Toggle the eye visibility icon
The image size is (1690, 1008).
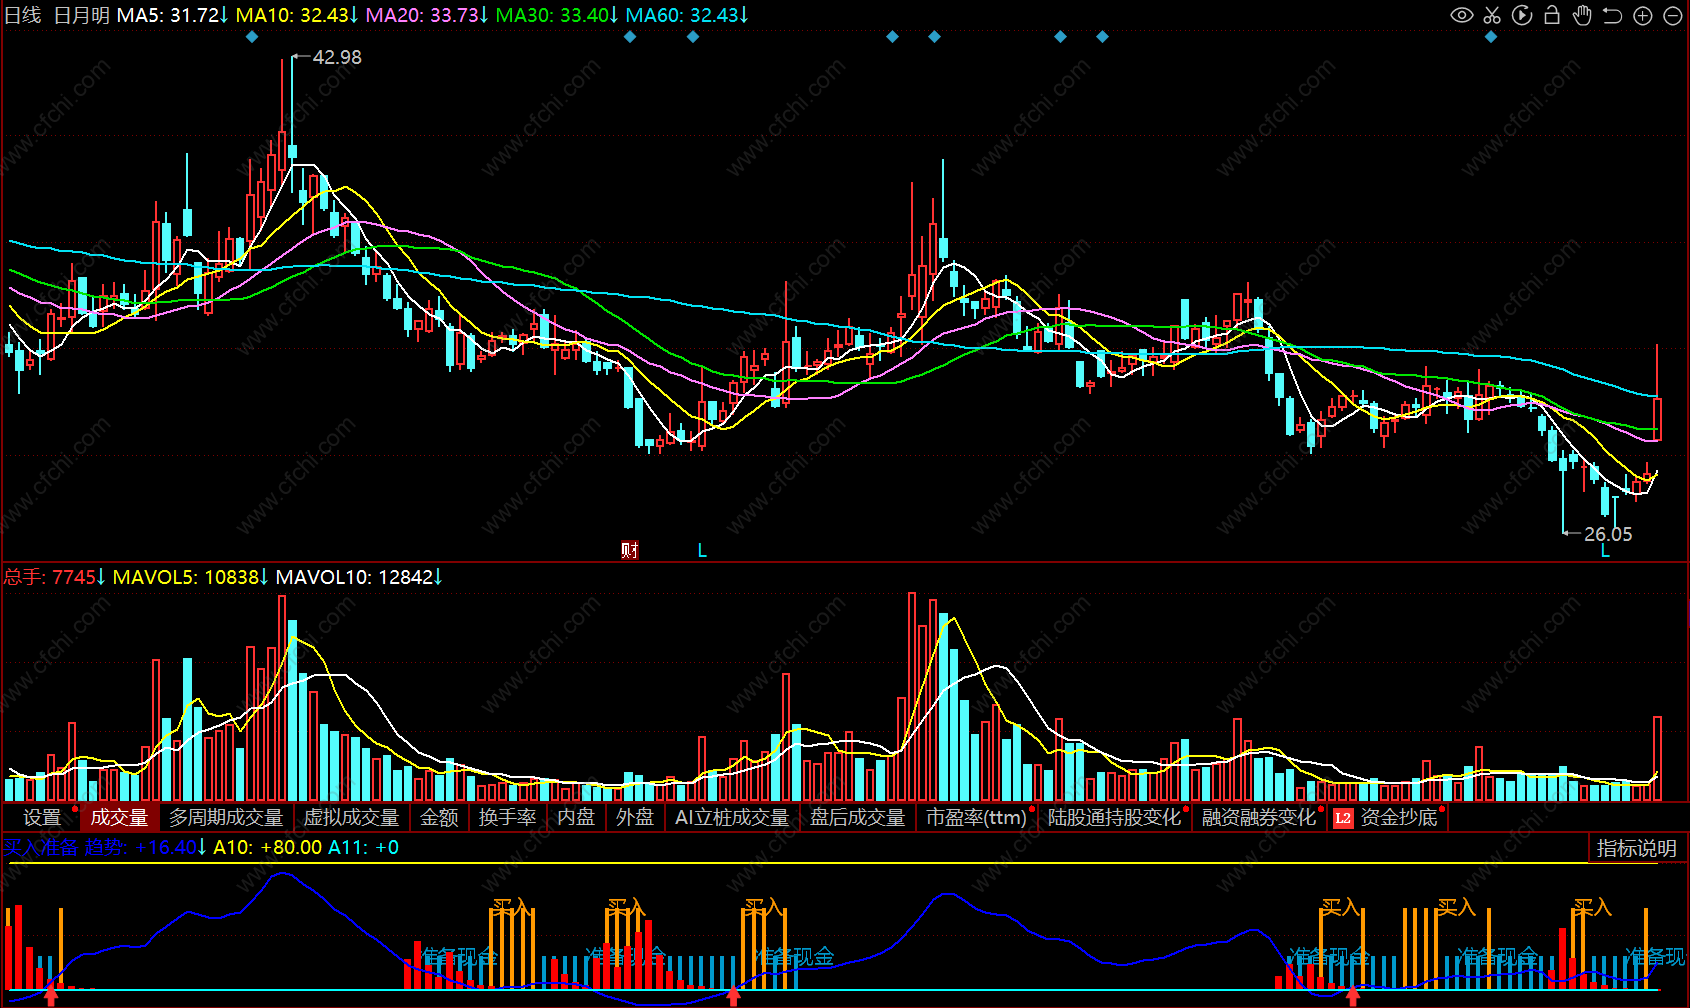[x=1461, y=15]
